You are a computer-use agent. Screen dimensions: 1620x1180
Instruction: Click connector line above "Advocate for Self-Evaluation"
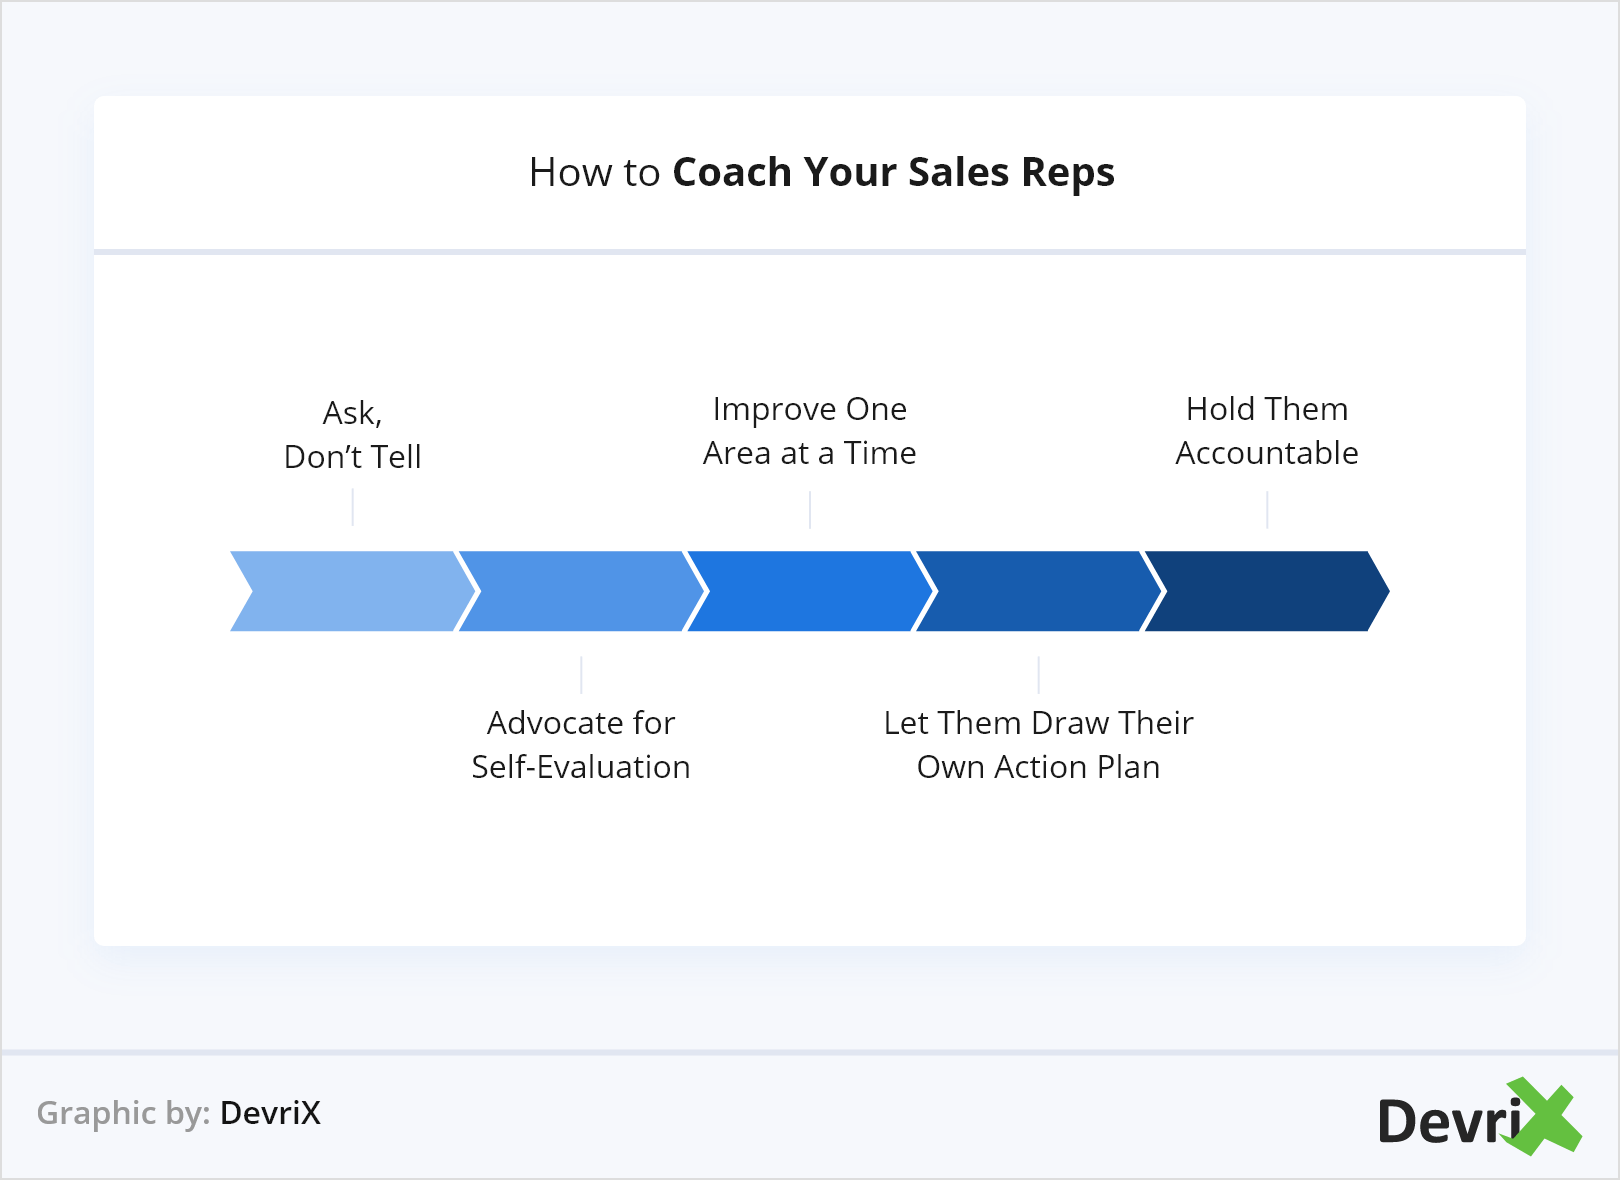(x=581, y=675)
